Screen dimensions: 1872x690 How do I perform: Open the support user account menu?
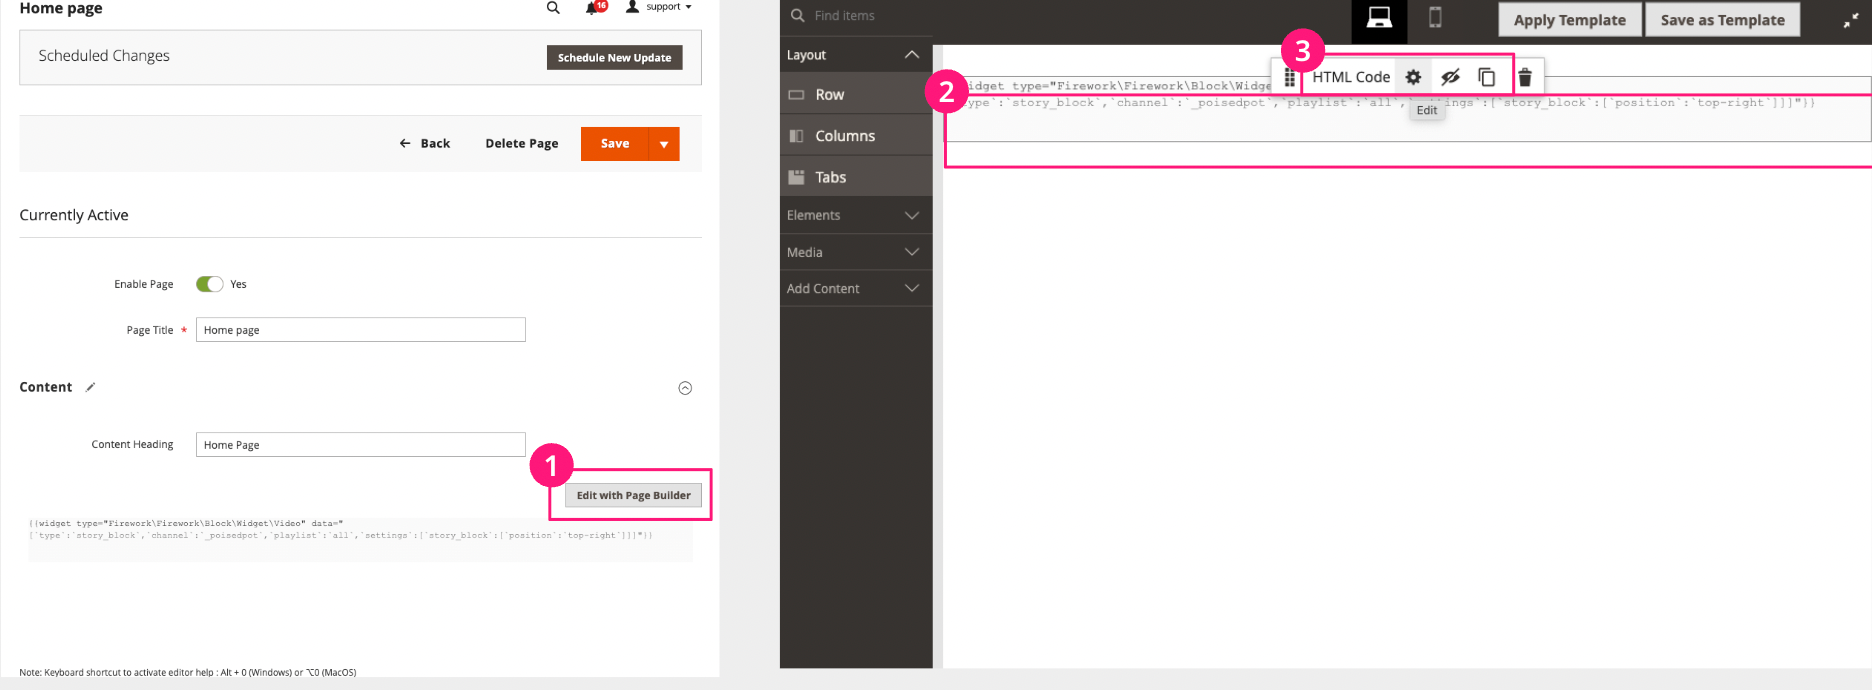(659, 7)
